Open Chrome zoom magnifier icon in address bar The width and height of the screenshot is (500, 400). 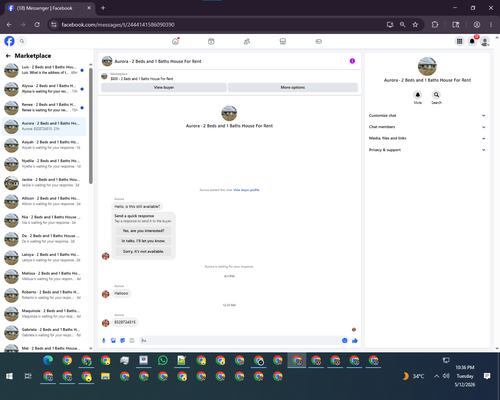[x=403, y=25]
